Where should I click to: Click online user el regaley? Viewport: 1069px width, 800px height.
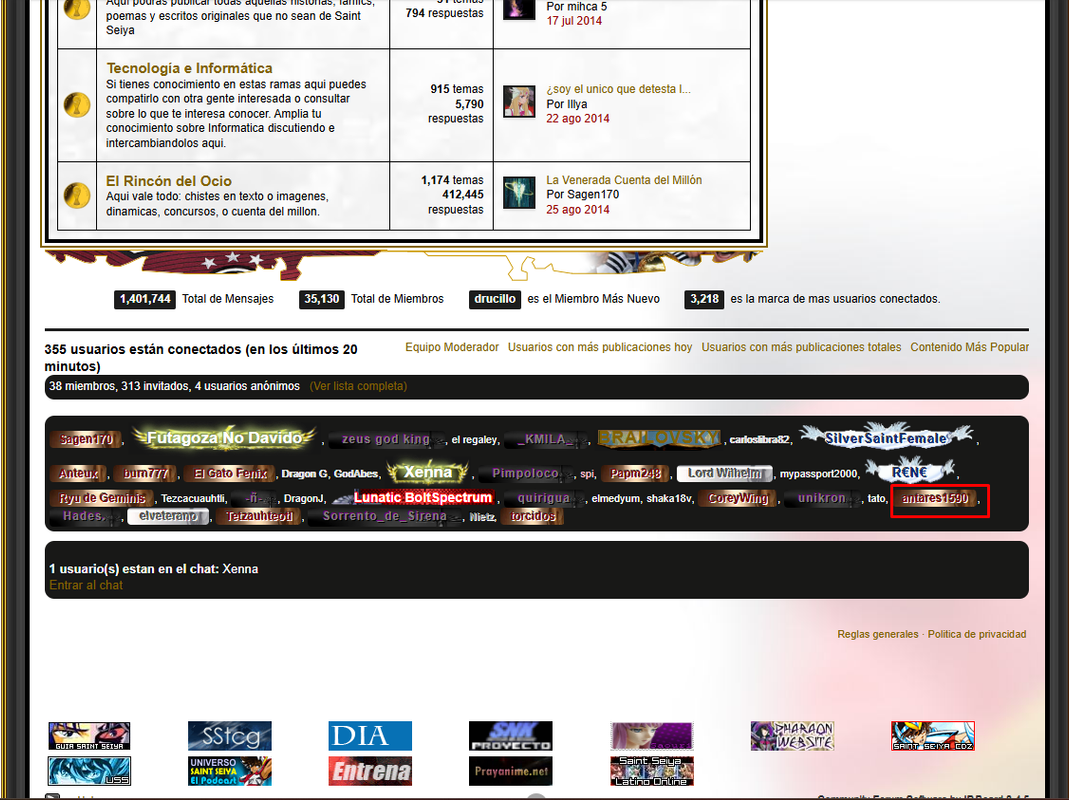[x=475, y=440]
